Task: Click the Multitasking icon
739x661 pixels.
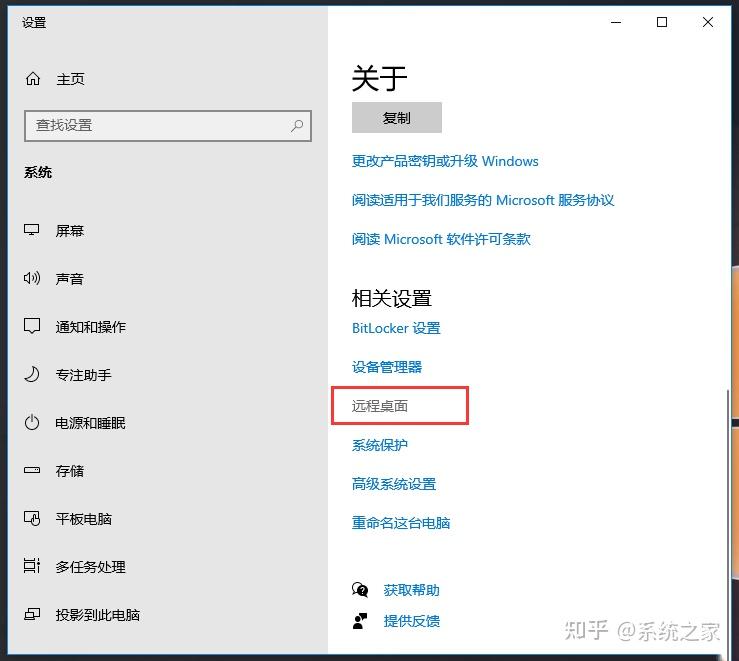Action: 32,566
